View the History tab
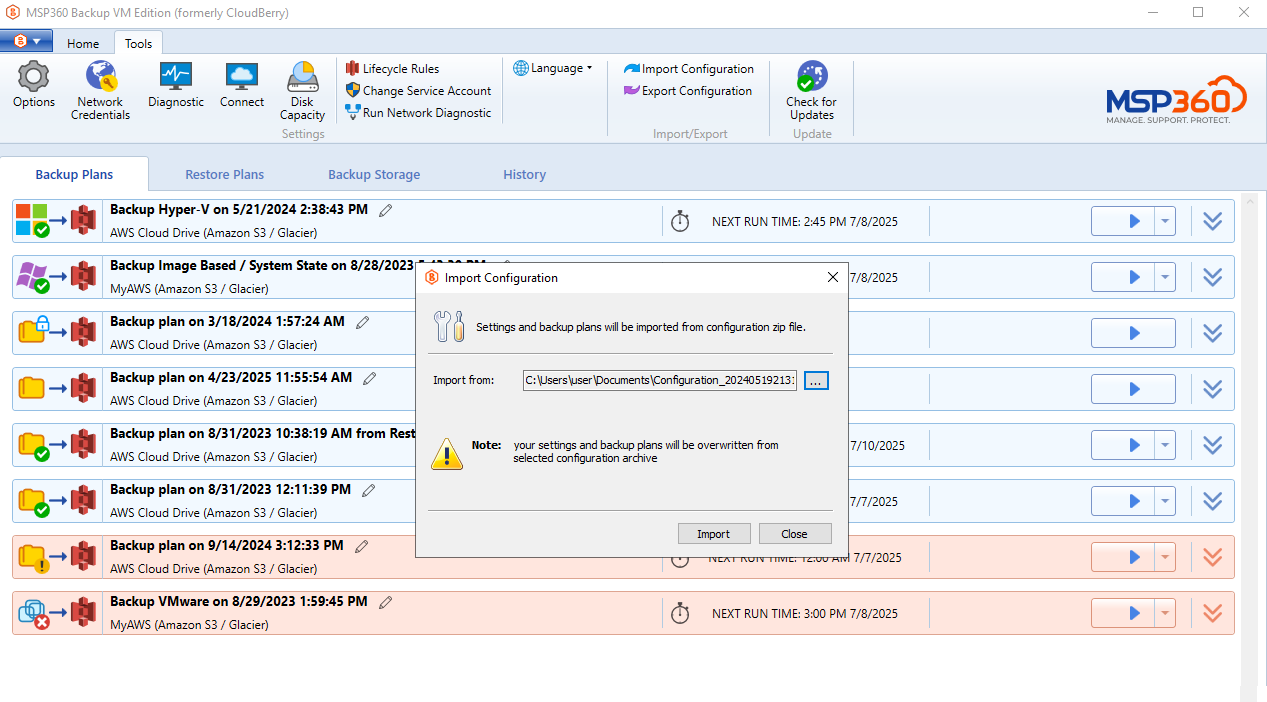 point(524,174)
